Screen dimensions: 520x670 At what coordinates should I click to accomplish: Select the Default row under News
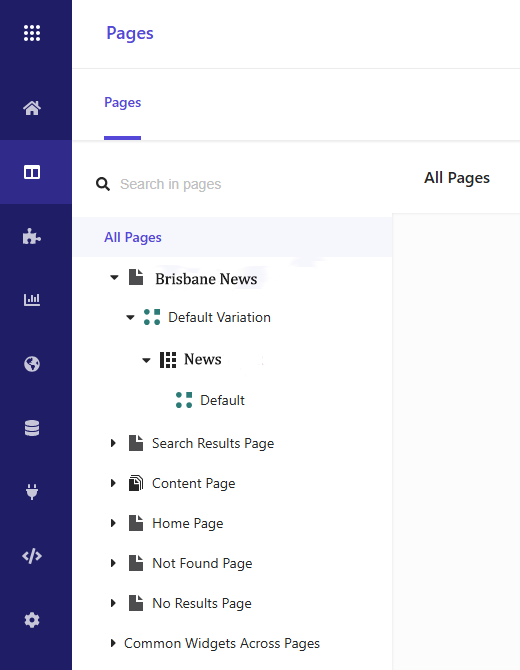tap(222, 400)
